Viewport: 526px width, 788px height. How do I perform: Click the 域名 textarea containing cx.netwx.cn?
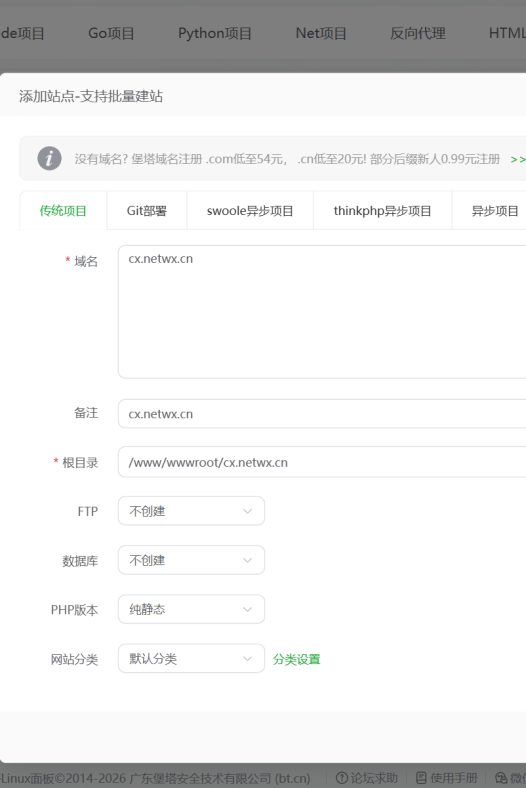tap(322, 312)
